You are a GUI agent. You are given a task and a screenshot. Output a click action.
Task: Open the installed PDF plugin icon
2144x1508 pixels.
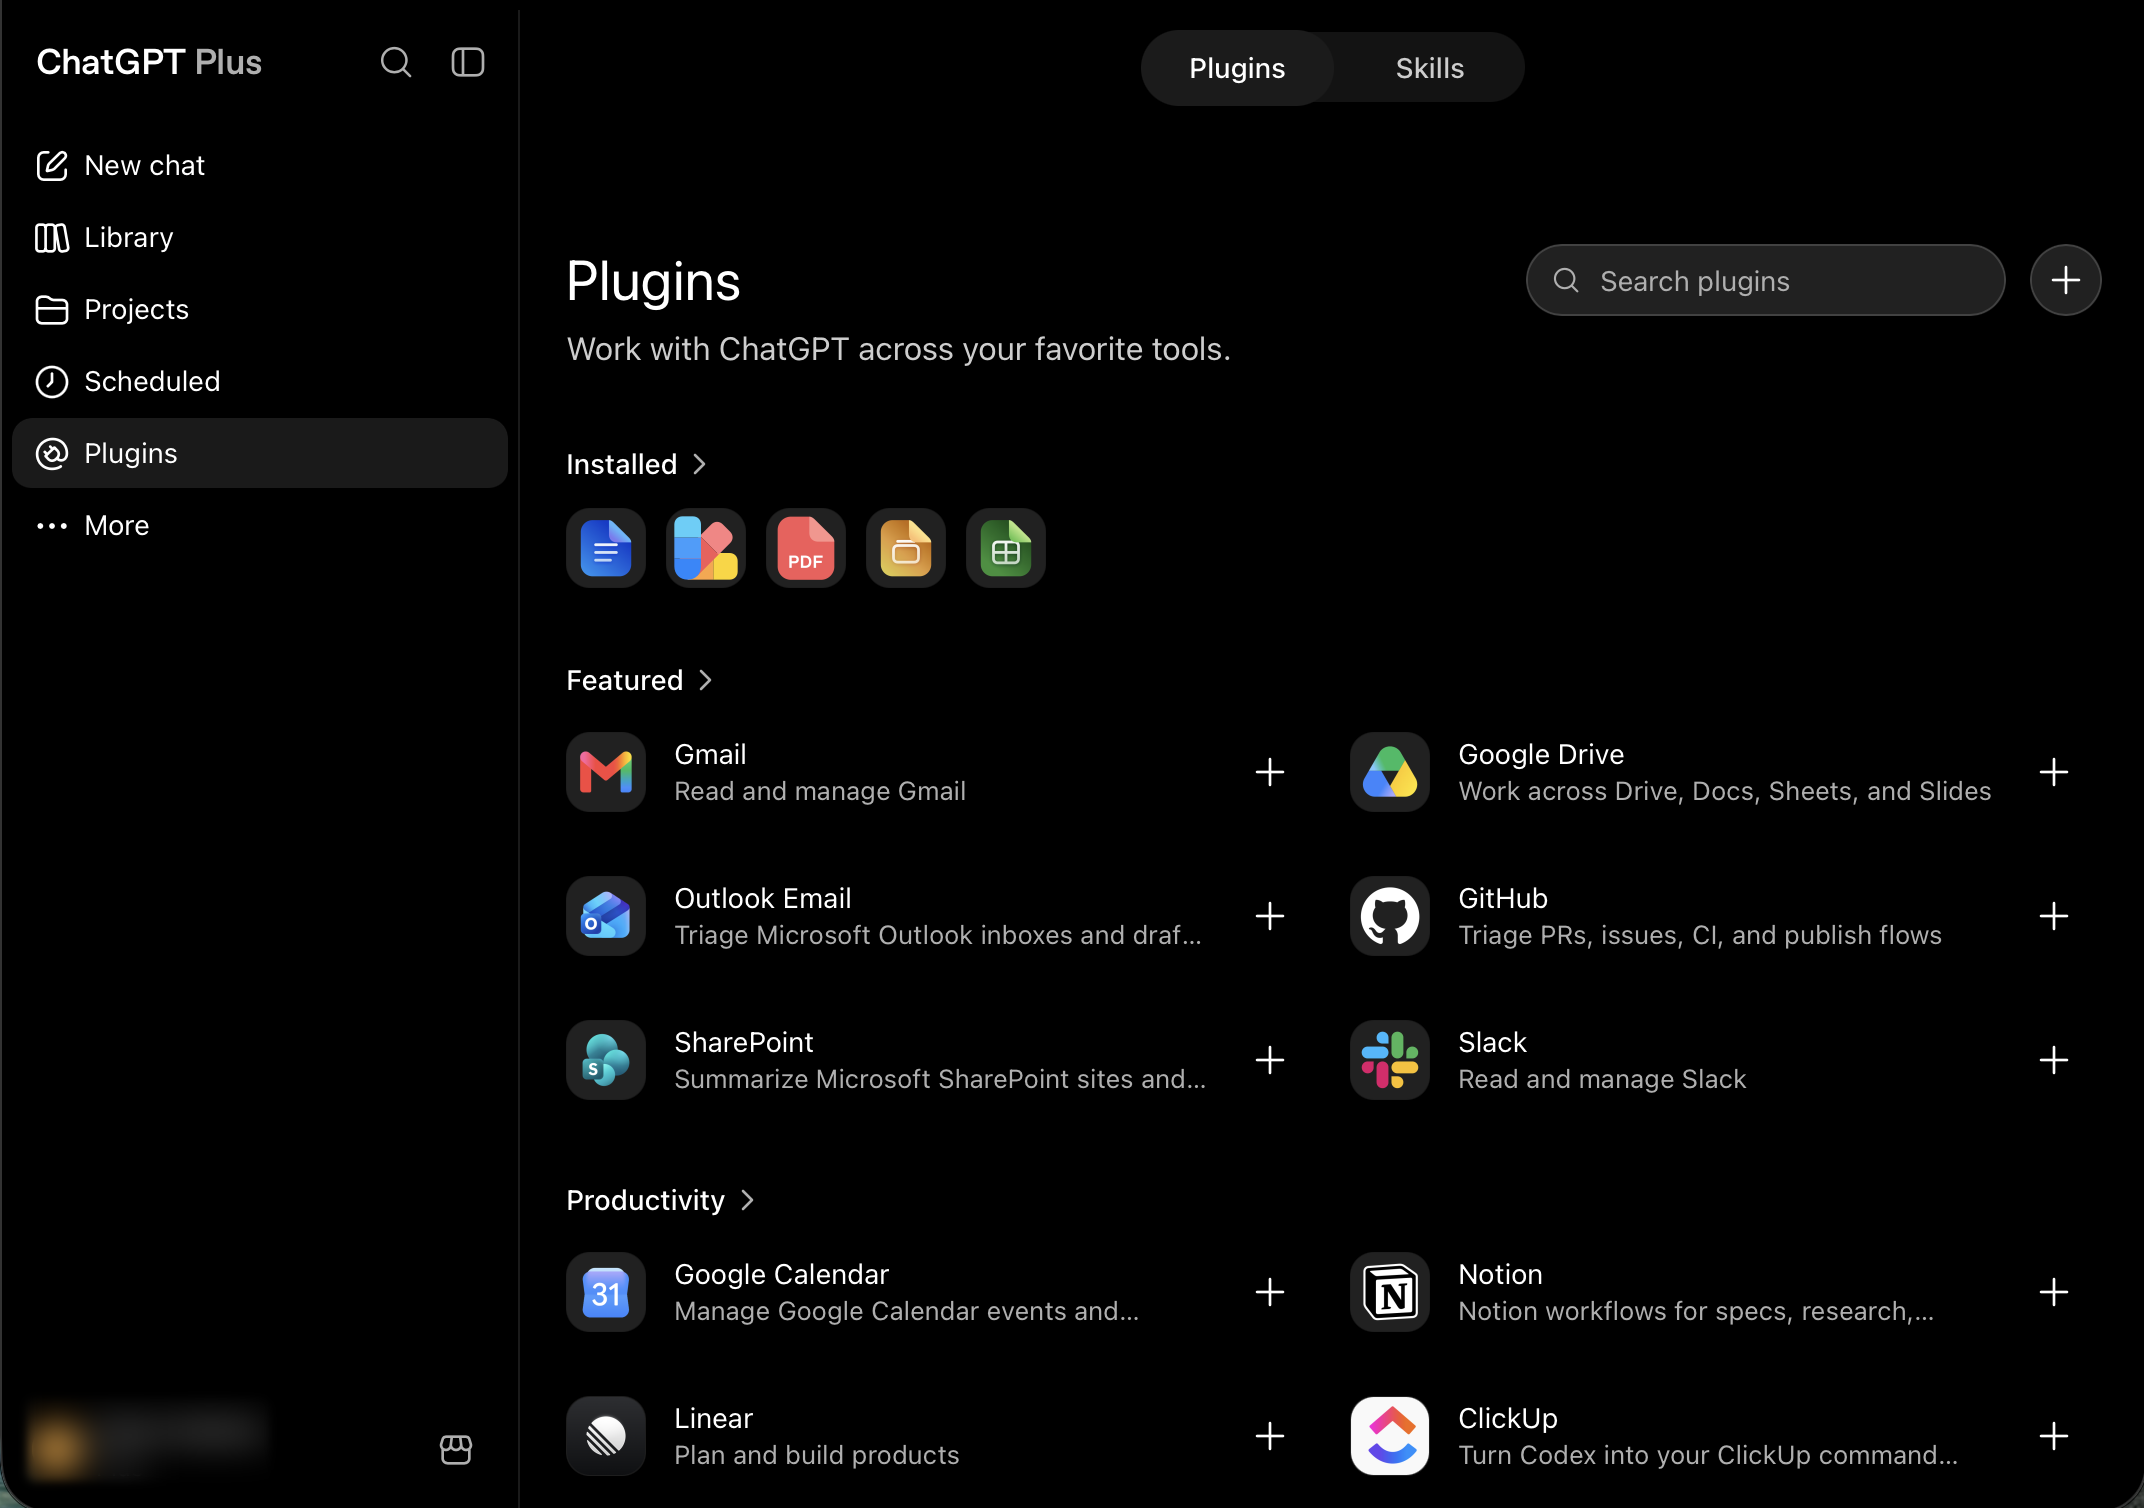(x=806, y=548)
